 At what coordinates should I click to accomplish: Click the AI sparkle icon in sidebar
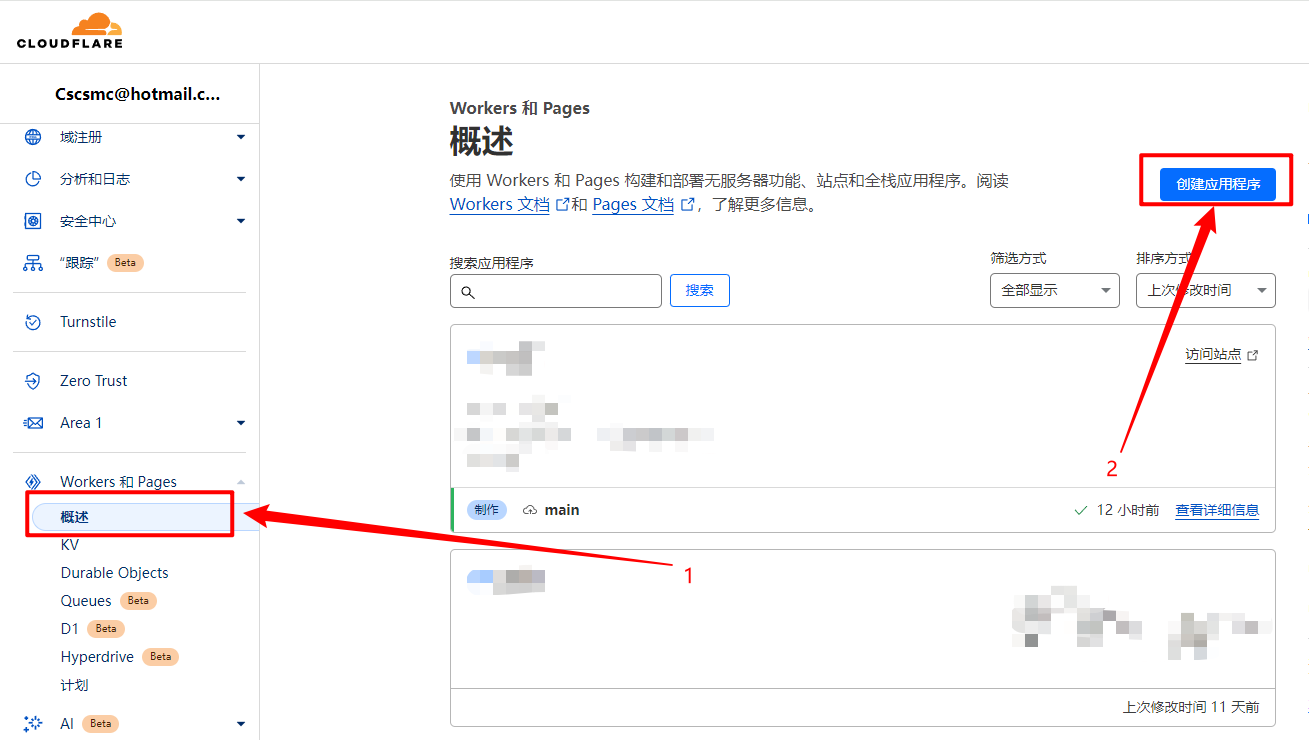[33, 723]
